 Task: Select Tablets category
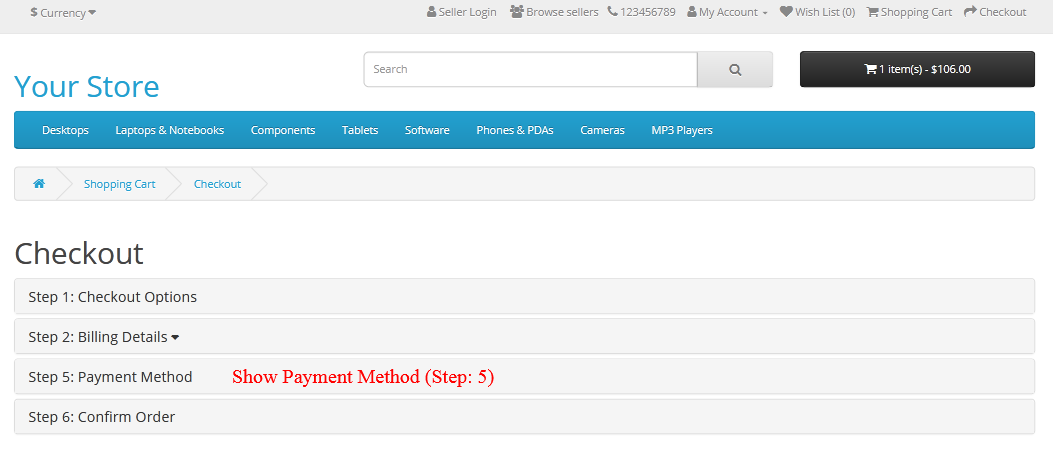click(360, 130)
